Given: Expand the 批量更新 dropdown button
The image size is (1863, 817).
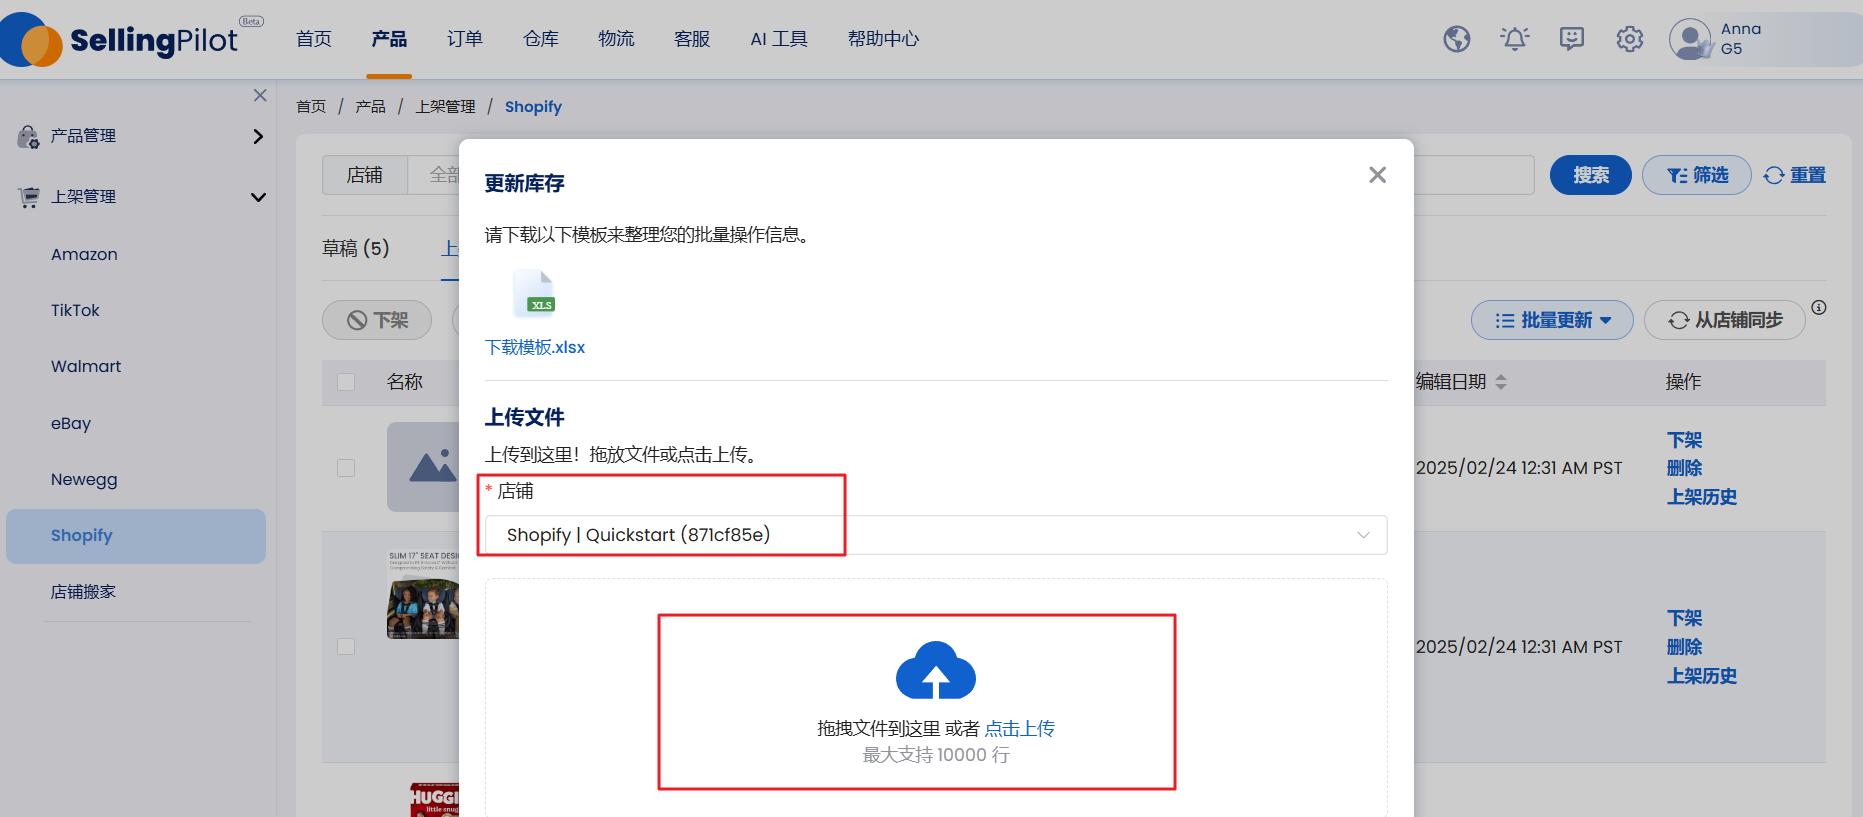Looking at the screenshot, I should click(1552, 320).
